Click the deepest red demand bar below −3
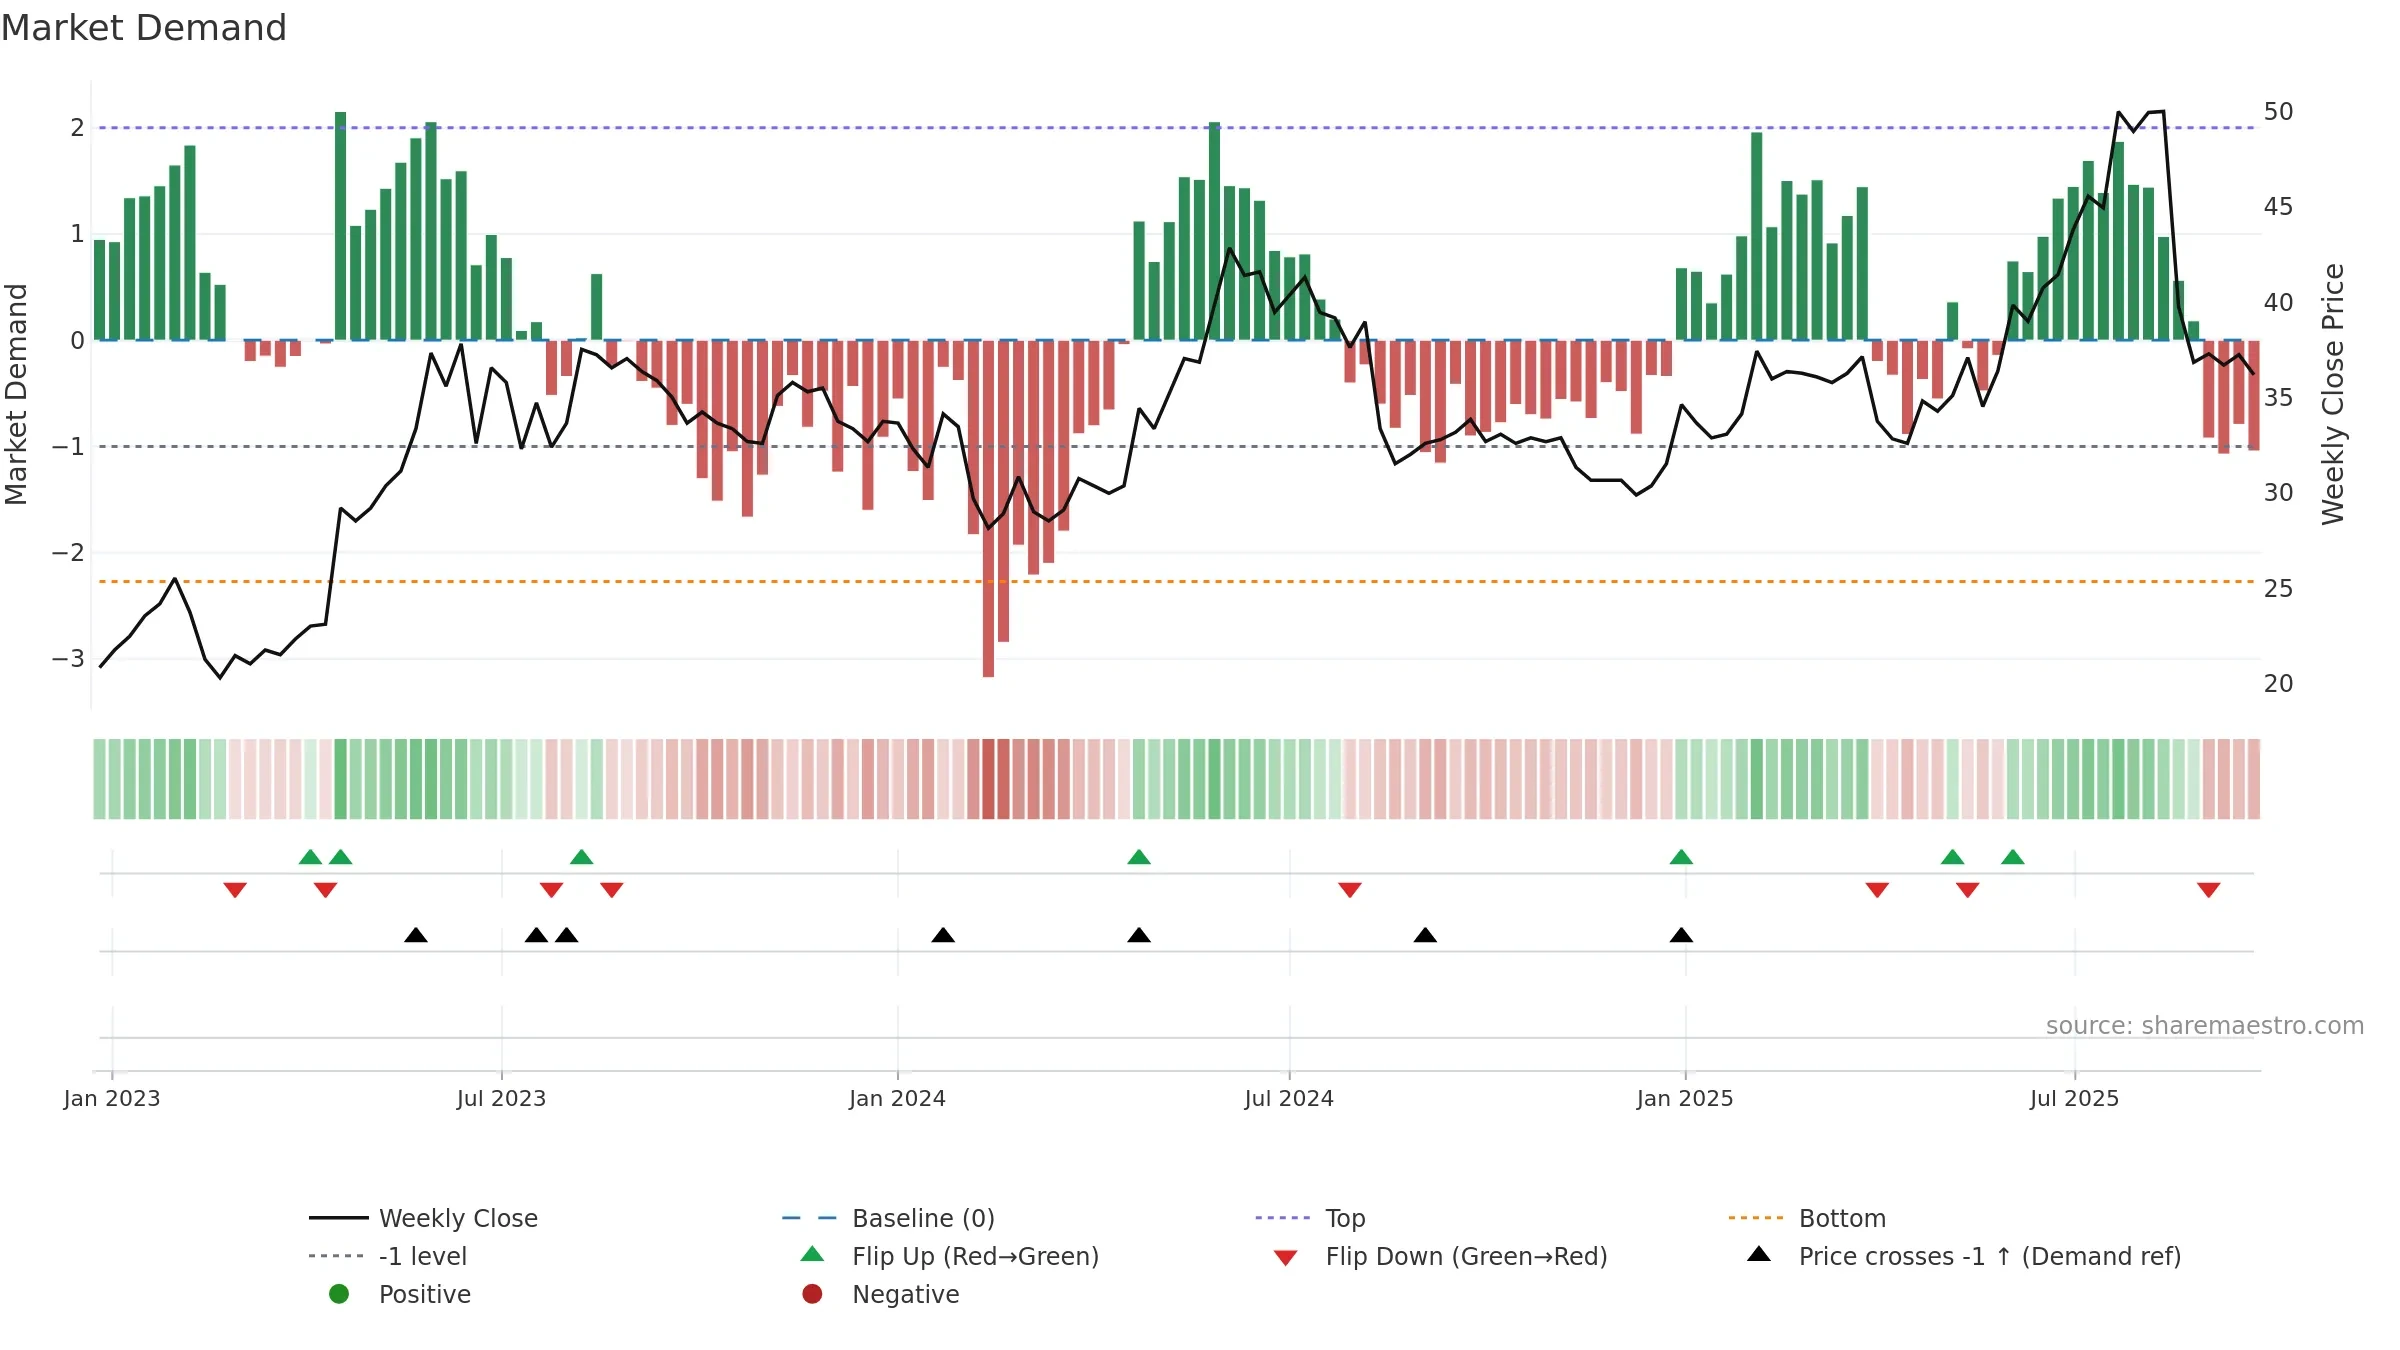2400x1350 pixels. [x=988, y=509]
